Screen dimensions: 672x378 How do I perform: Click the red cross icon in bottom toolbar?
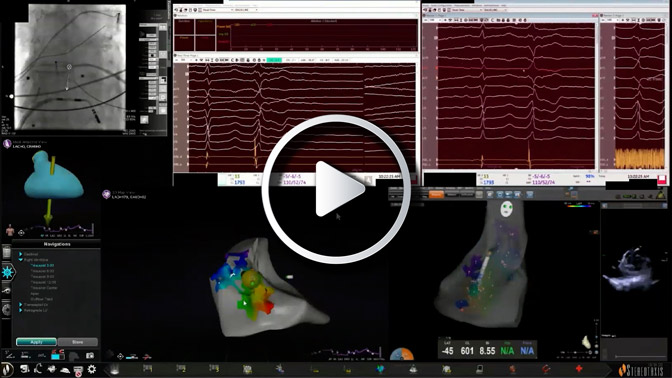[x=579, y=369]
